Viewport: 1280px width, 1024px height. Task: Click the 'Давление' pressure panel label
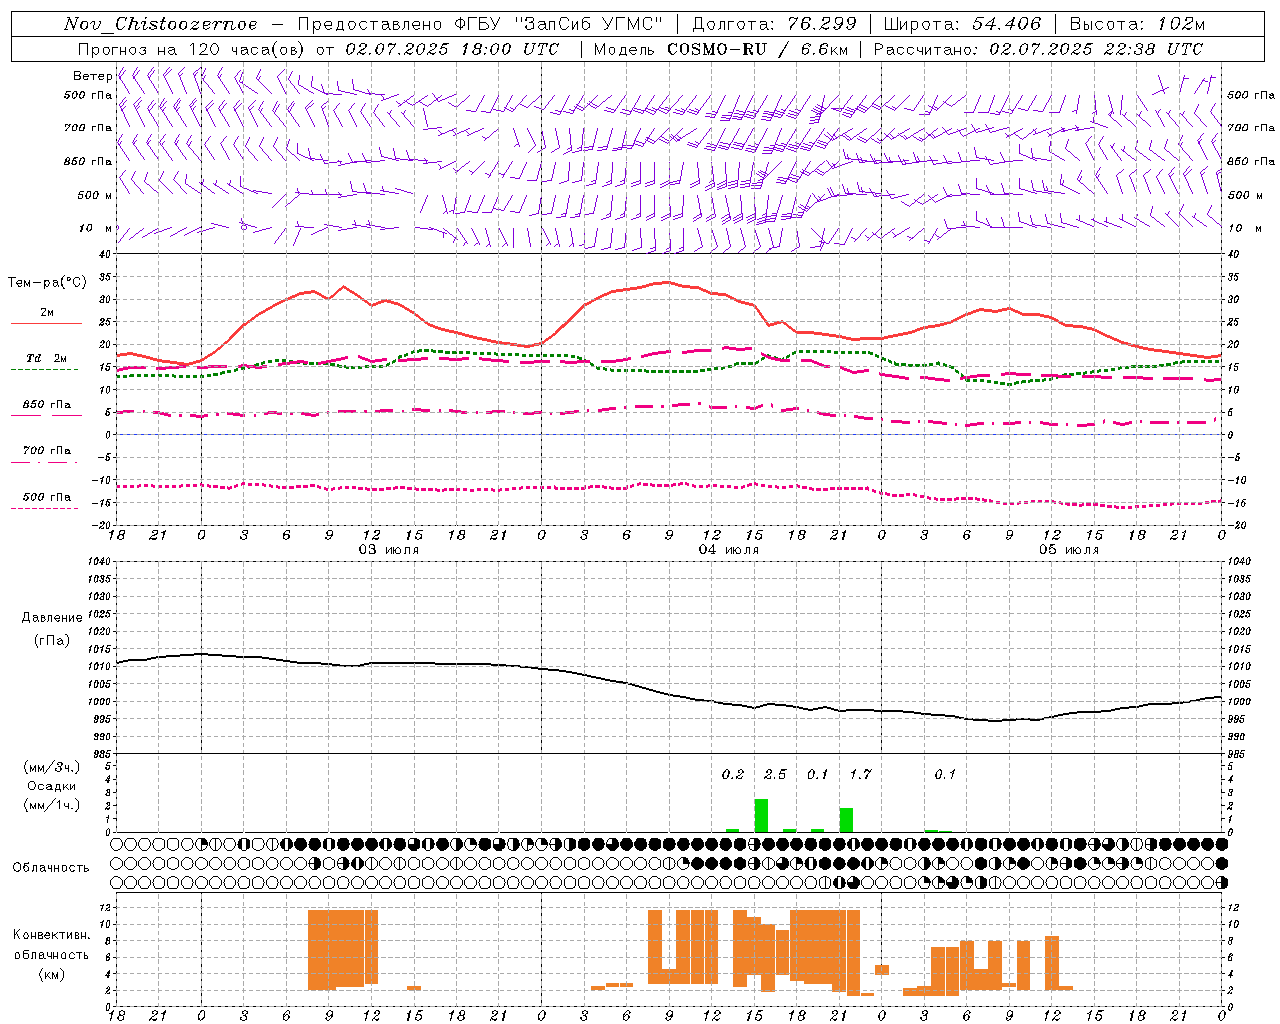coord(52,618)
